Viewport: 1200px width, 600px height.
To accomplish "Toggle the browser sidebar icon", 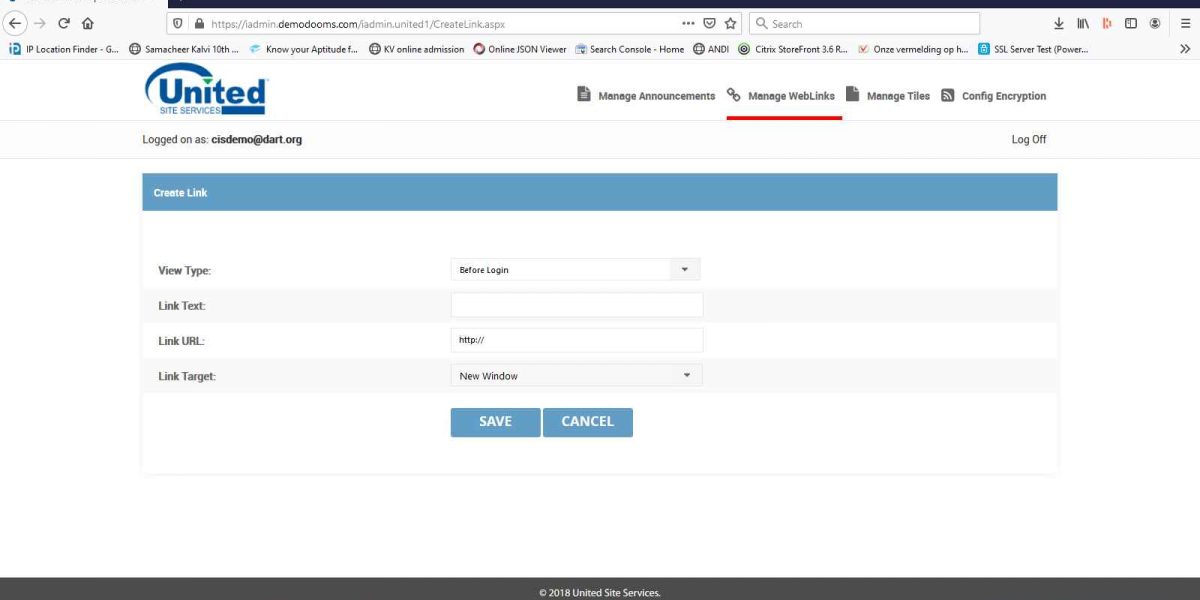I will tap(1132, 22).
